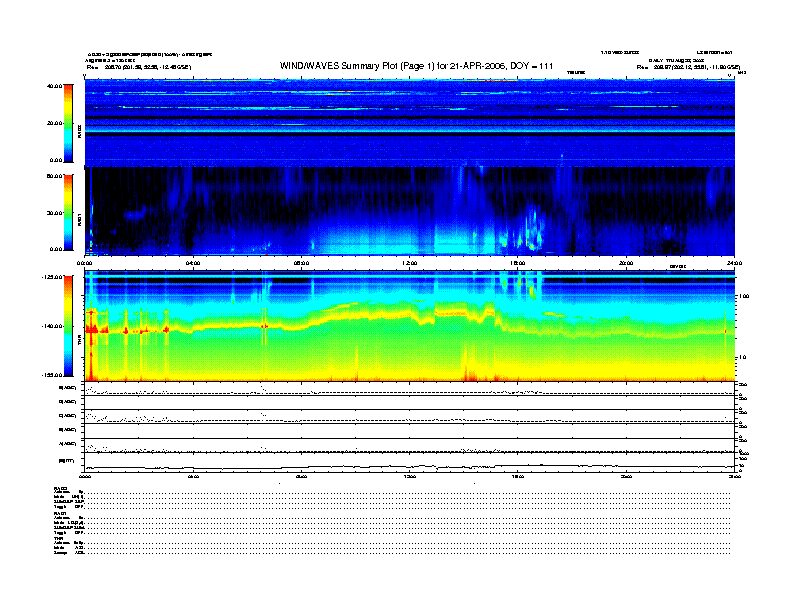
Task: Click the 16:00 tick under RAD1 spectrogram
Action: tap(518, 263)
